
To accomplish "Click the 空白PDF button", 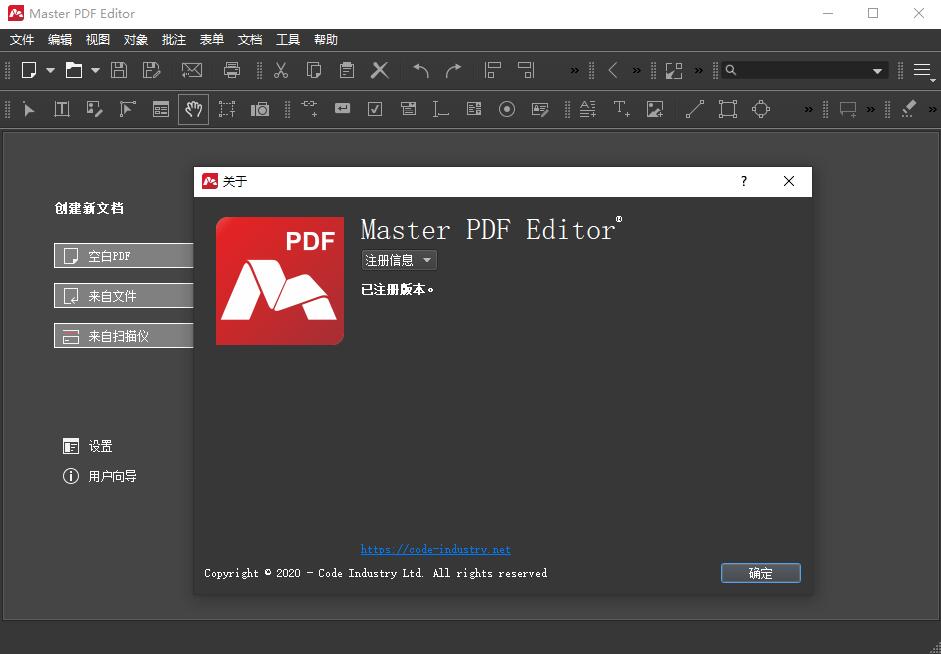I will coord(124,256).
